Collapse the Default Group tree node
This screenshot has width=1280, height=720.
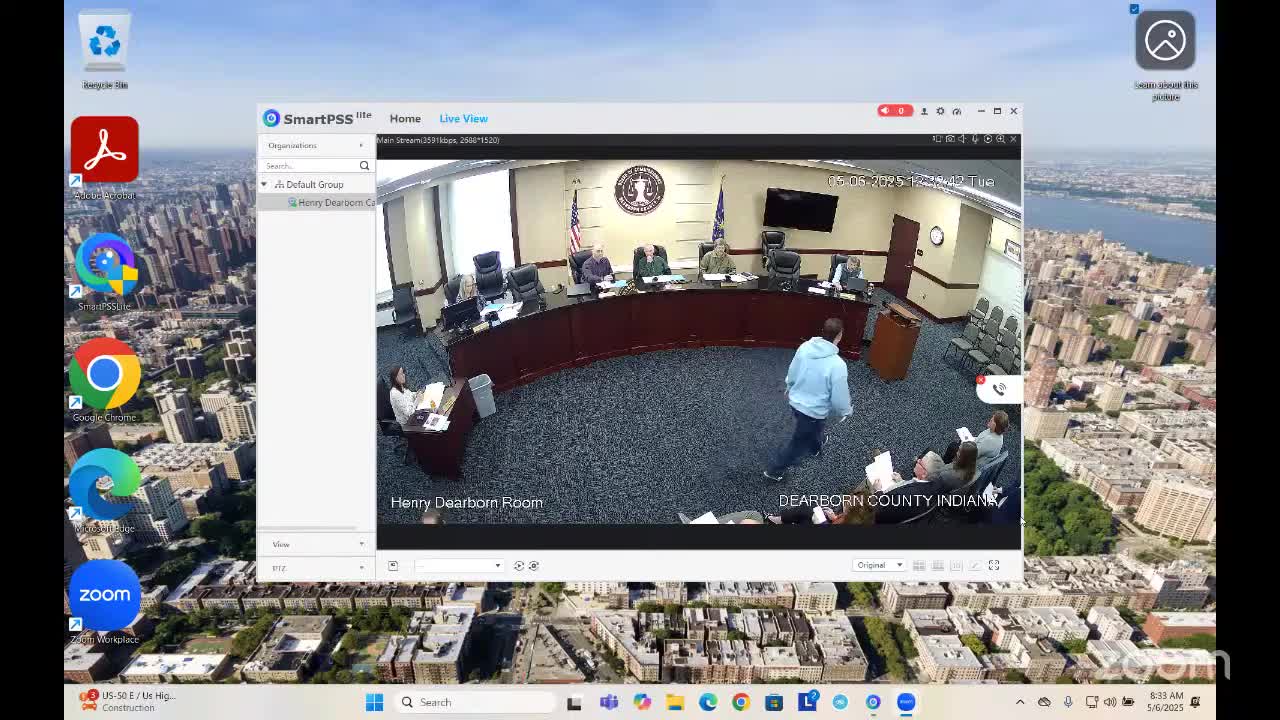coord(264,185)
